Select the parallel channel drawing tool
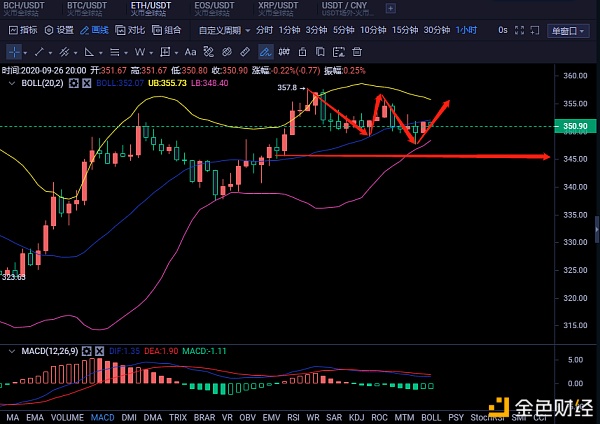 click(64, 52)
